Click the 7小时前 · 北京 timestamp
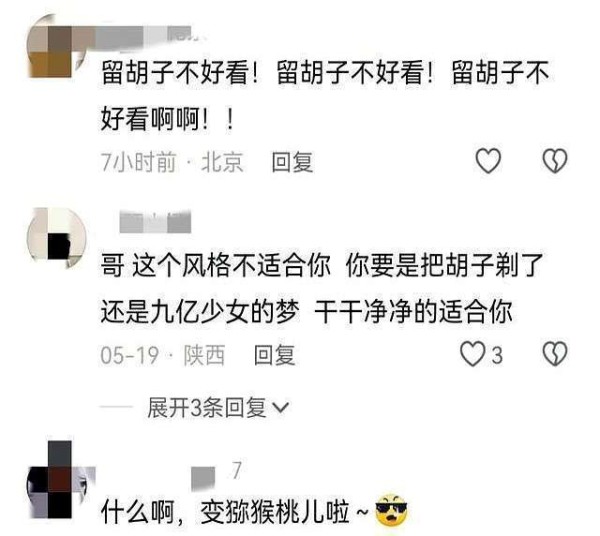Screen dimensions: 600x536 172,162
